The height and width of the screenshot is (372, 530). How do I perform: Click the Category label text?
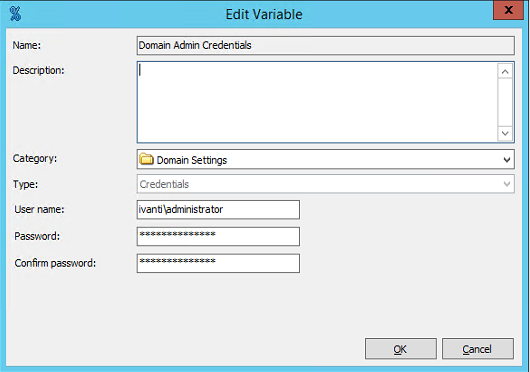pos(35,158)
